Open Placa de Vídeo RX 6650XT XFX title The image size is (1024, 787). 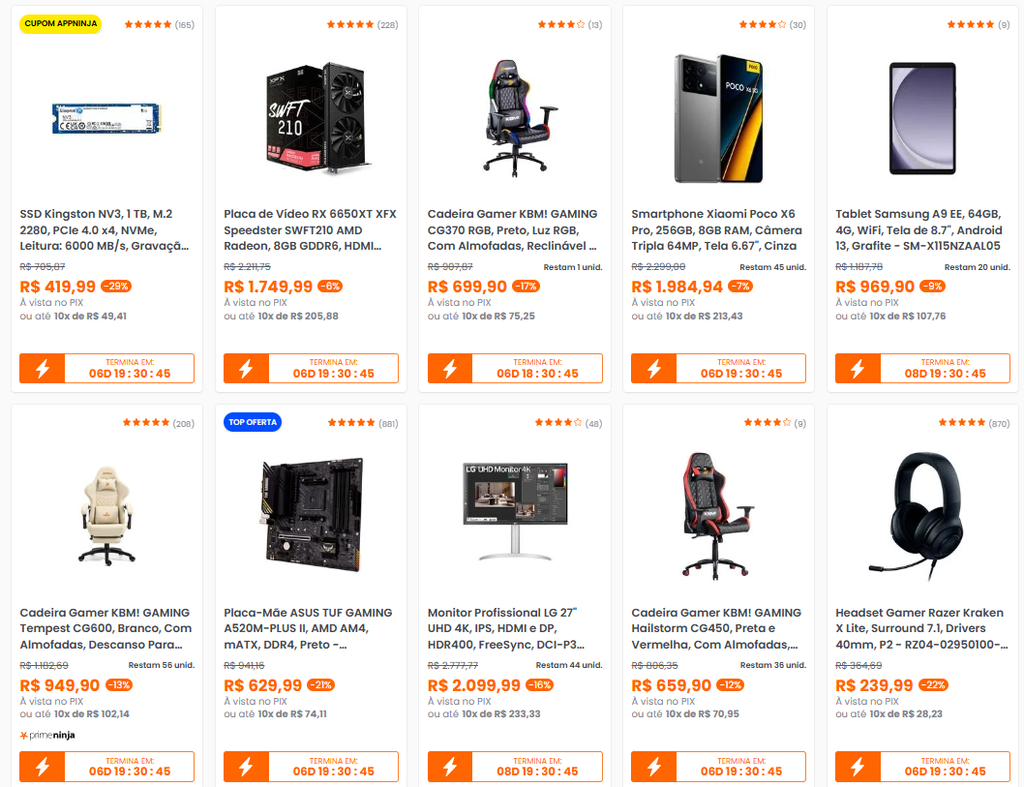[x=310, y=230]
